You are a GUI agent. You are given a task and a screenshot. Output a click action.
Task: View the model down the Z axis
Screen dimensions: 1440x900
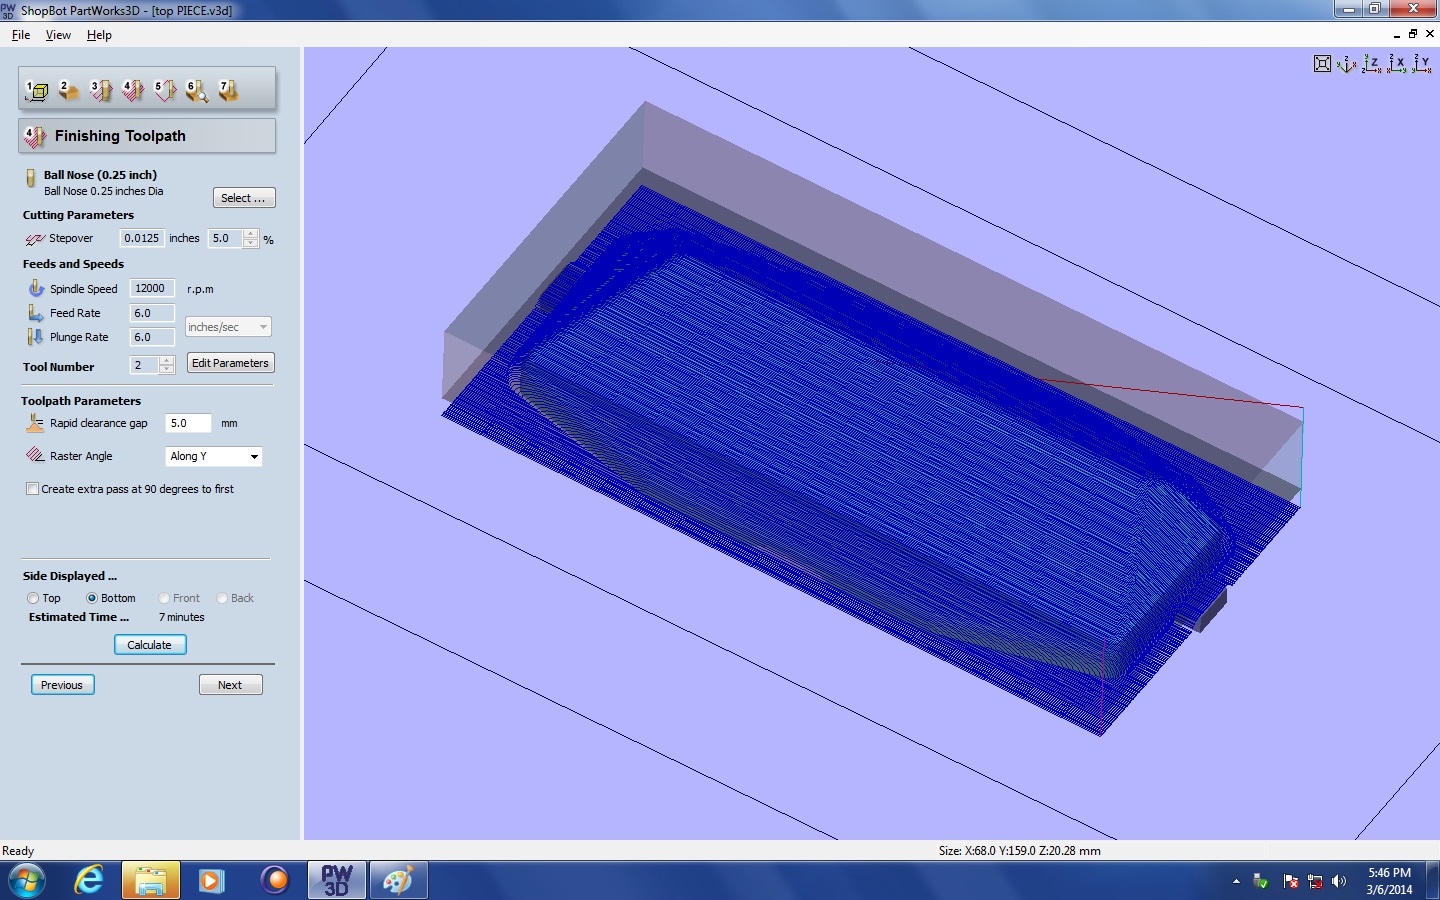point(1372,64)
